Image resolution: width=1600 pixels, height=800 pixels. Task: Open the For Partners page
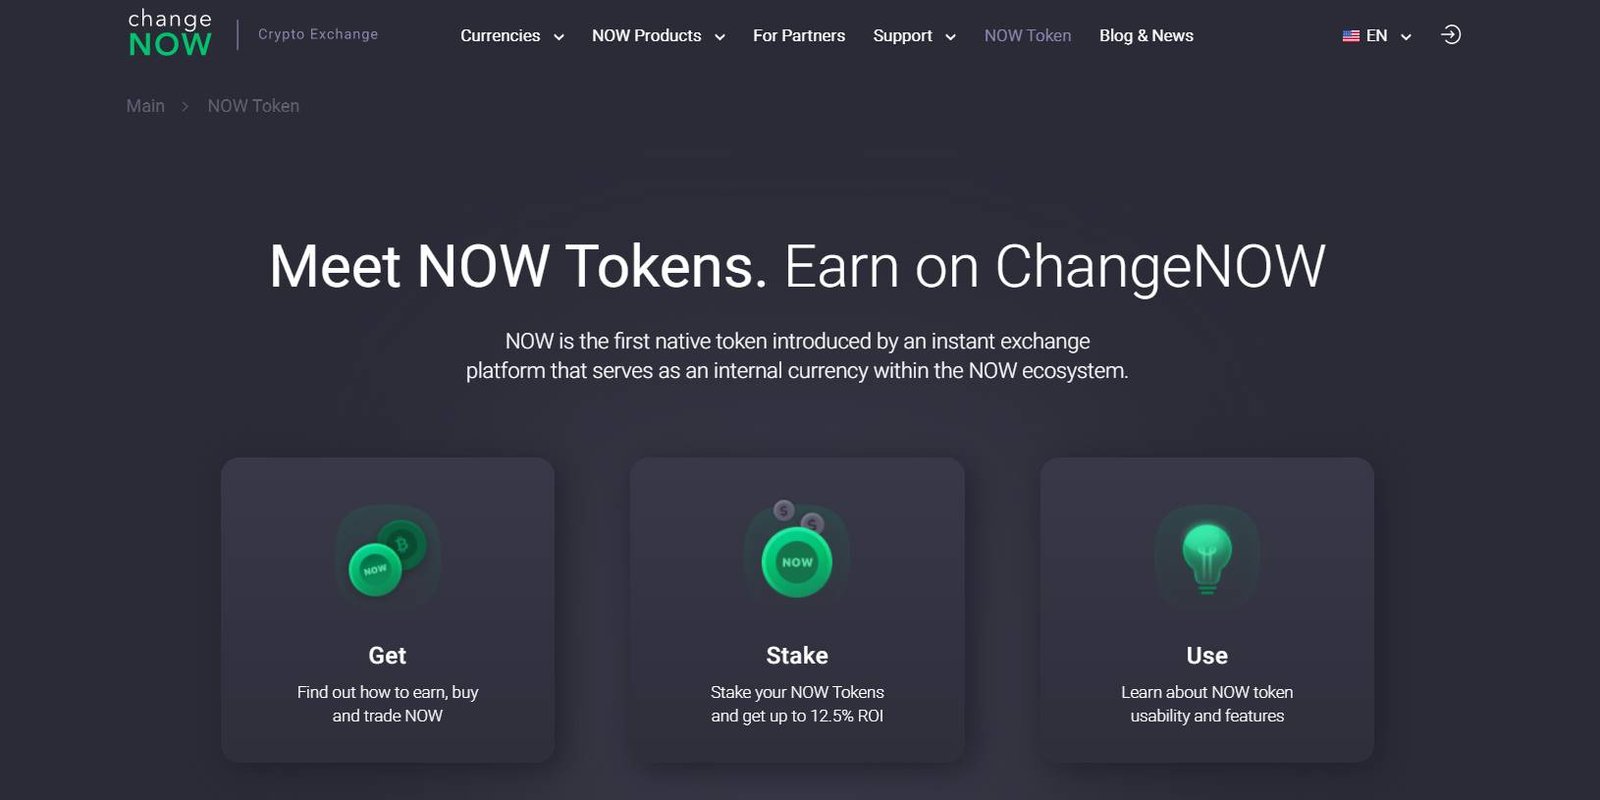tap(799, 36)
